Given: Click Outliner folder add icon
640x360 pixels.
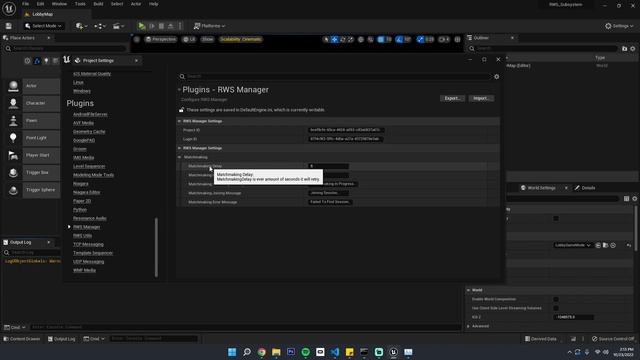Looking at the screenshot, I should (624, 49).
